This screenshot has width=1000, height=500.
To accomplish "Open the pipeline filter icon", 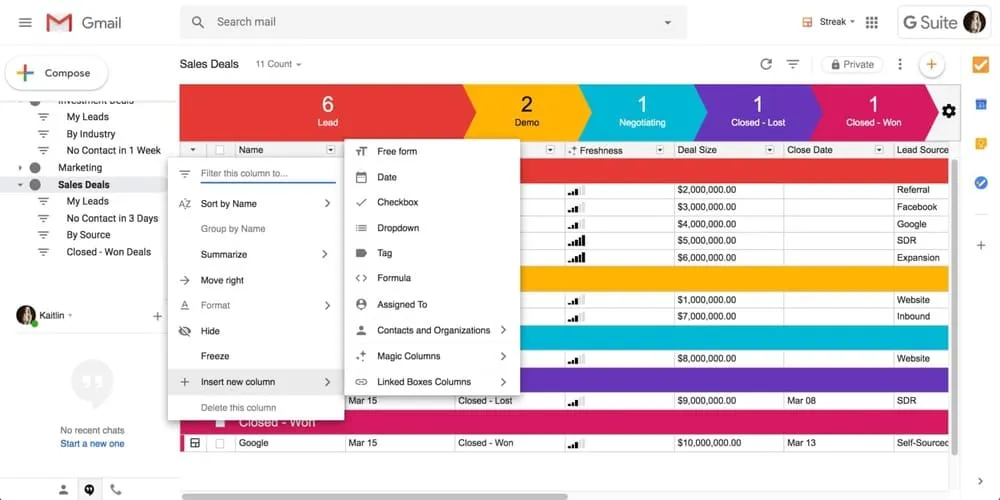I will (x=793, y=64).
